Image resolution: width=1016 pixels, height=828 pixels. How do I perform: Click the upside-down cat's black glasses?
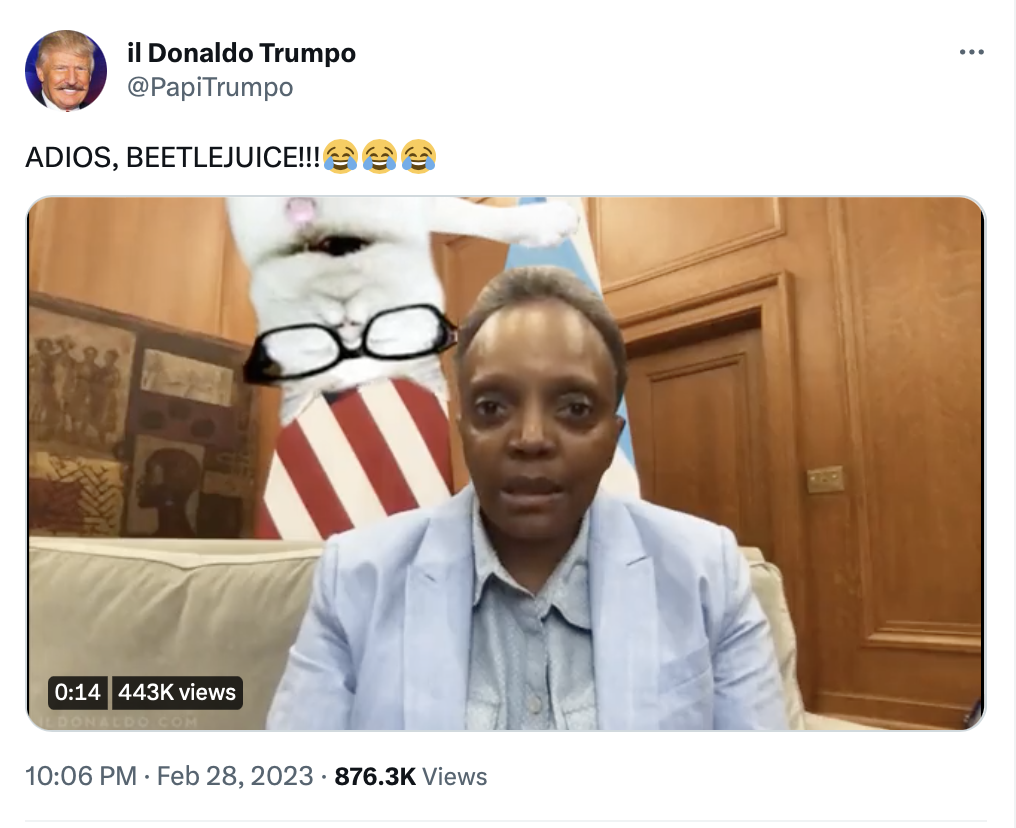[350, 341]
